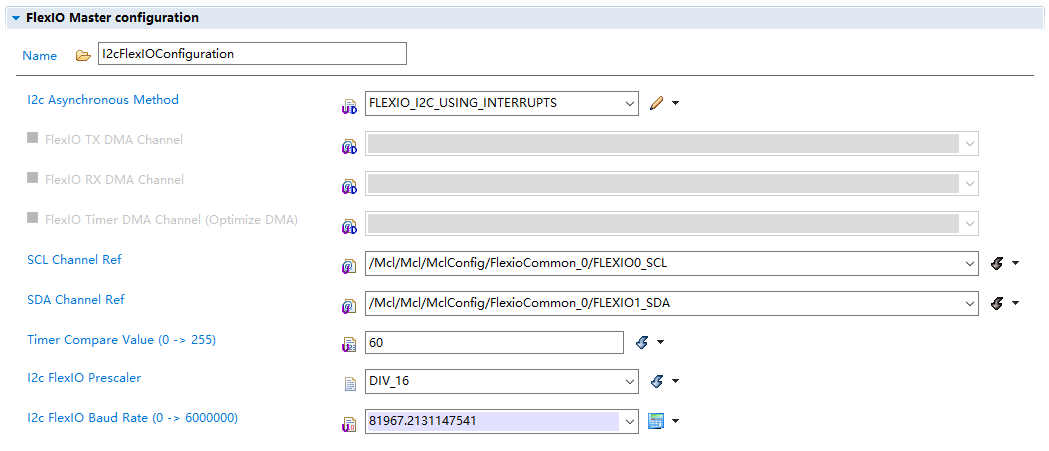Click the folder icon beside Name
The image size is (1049, 451).
tap(83, 56)
